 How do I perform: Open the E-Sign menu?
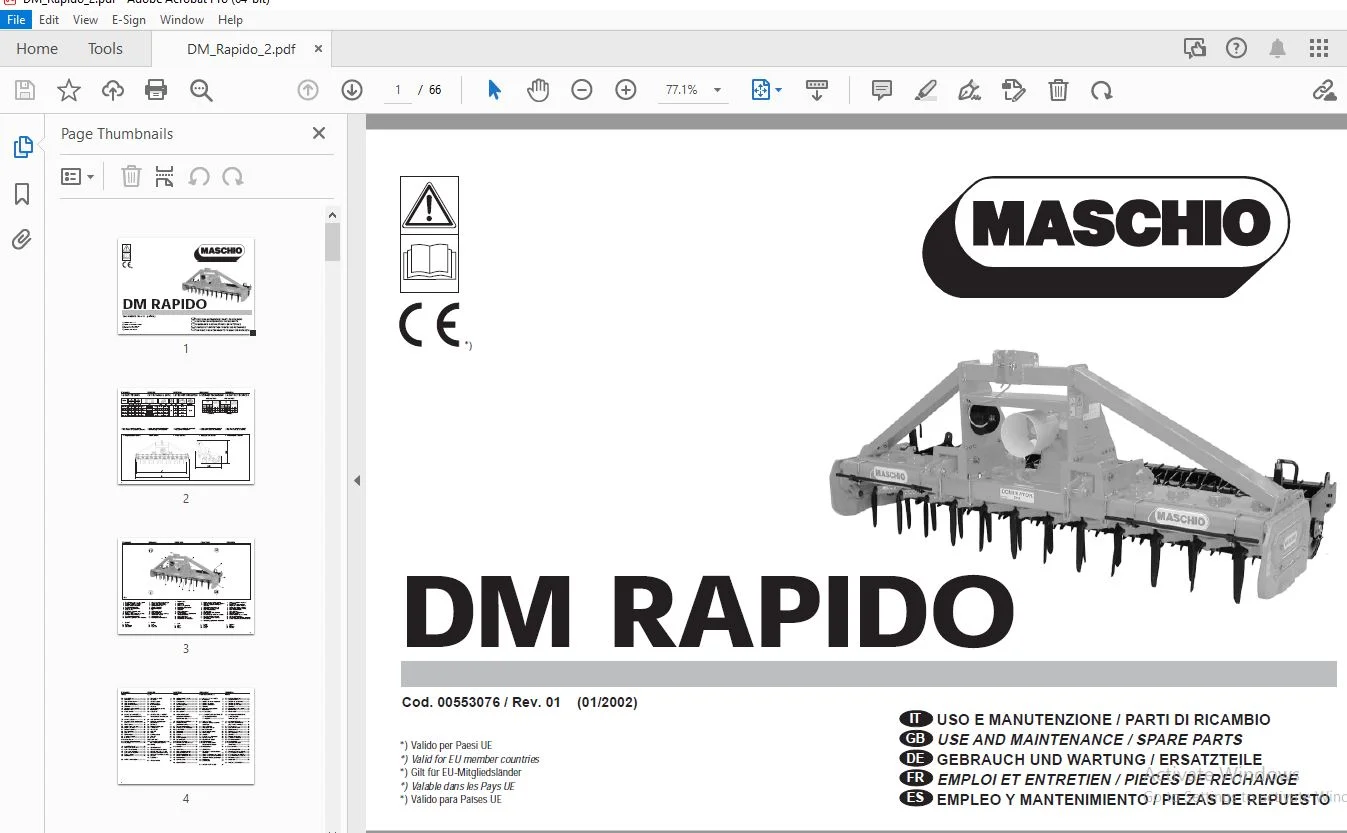pos(129,19)
